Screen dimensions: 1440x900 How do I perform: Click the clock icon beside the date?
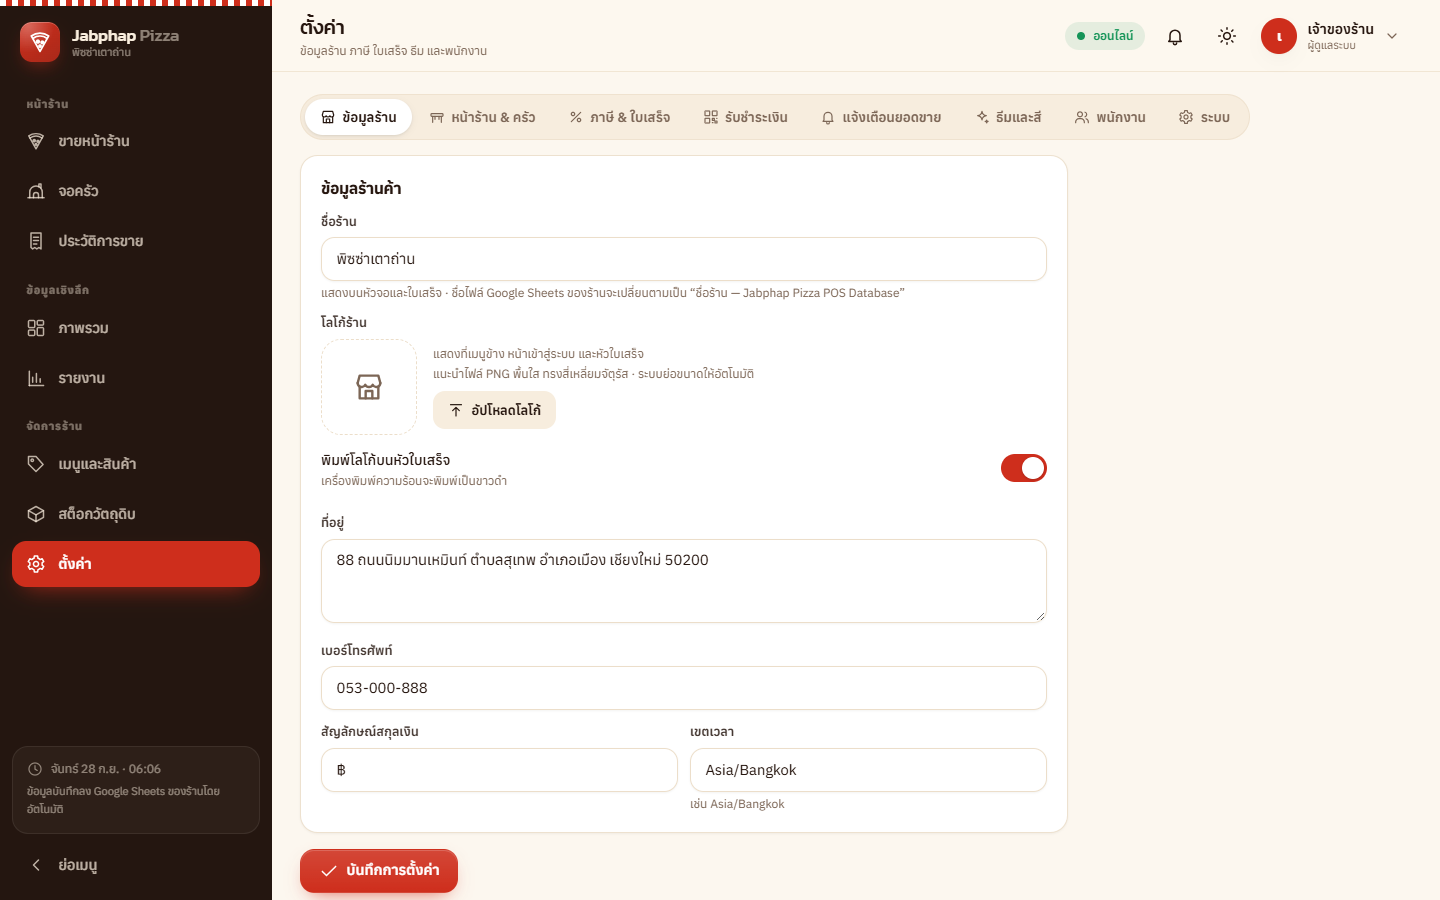[35, 769]
